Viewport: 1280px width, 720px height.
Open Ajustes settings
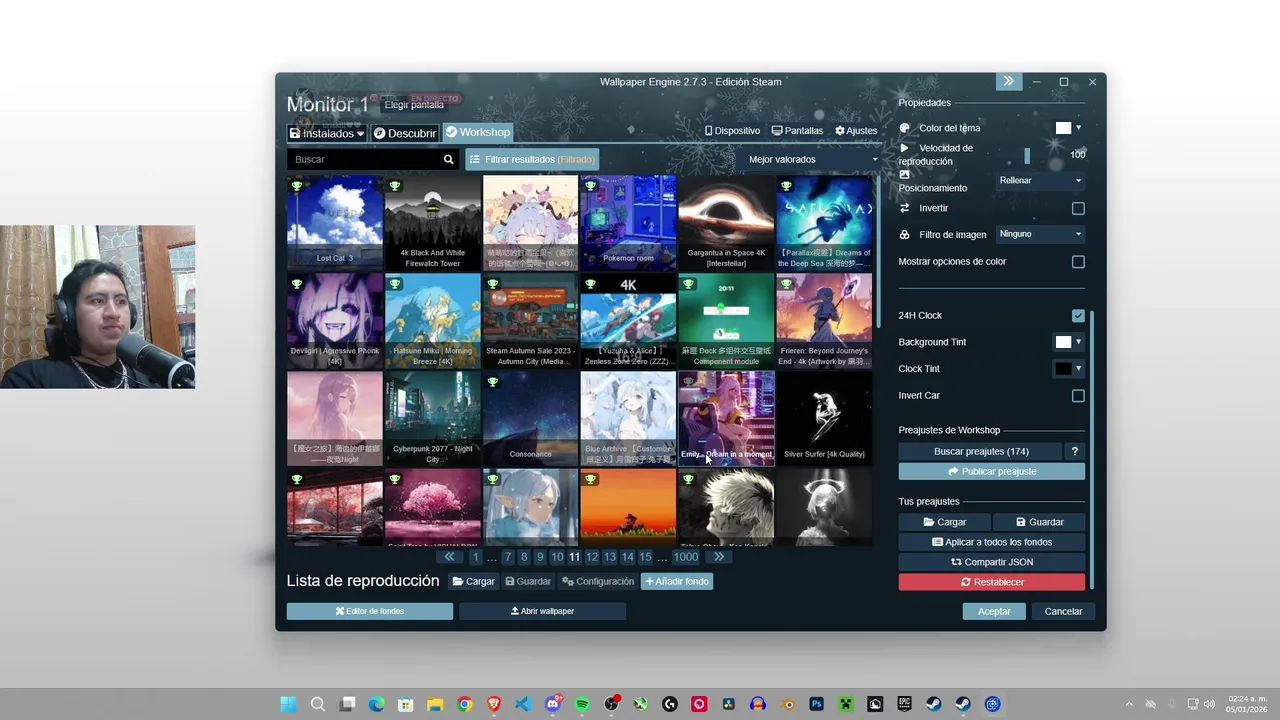coord(856,131)
